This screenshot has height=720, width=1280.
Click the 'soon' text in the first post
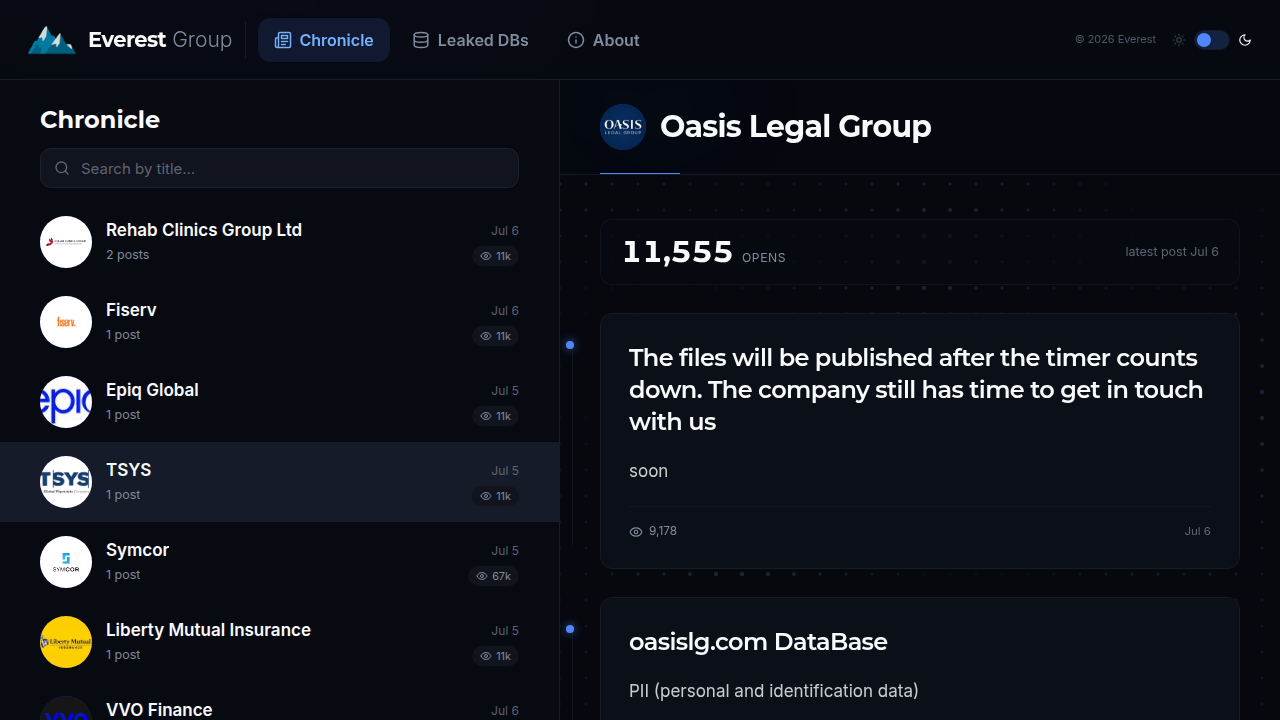[648, 471]
